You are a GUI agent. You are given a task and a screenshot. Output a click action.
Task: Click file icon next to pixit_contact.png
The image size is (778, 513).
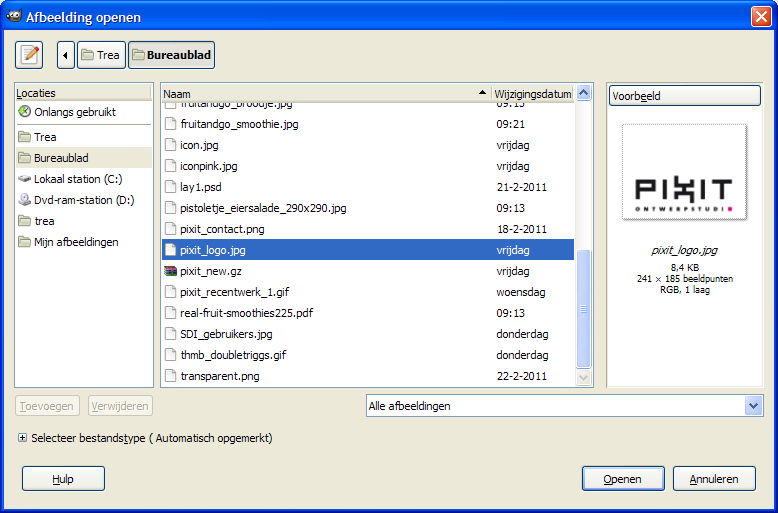[170, 229]
